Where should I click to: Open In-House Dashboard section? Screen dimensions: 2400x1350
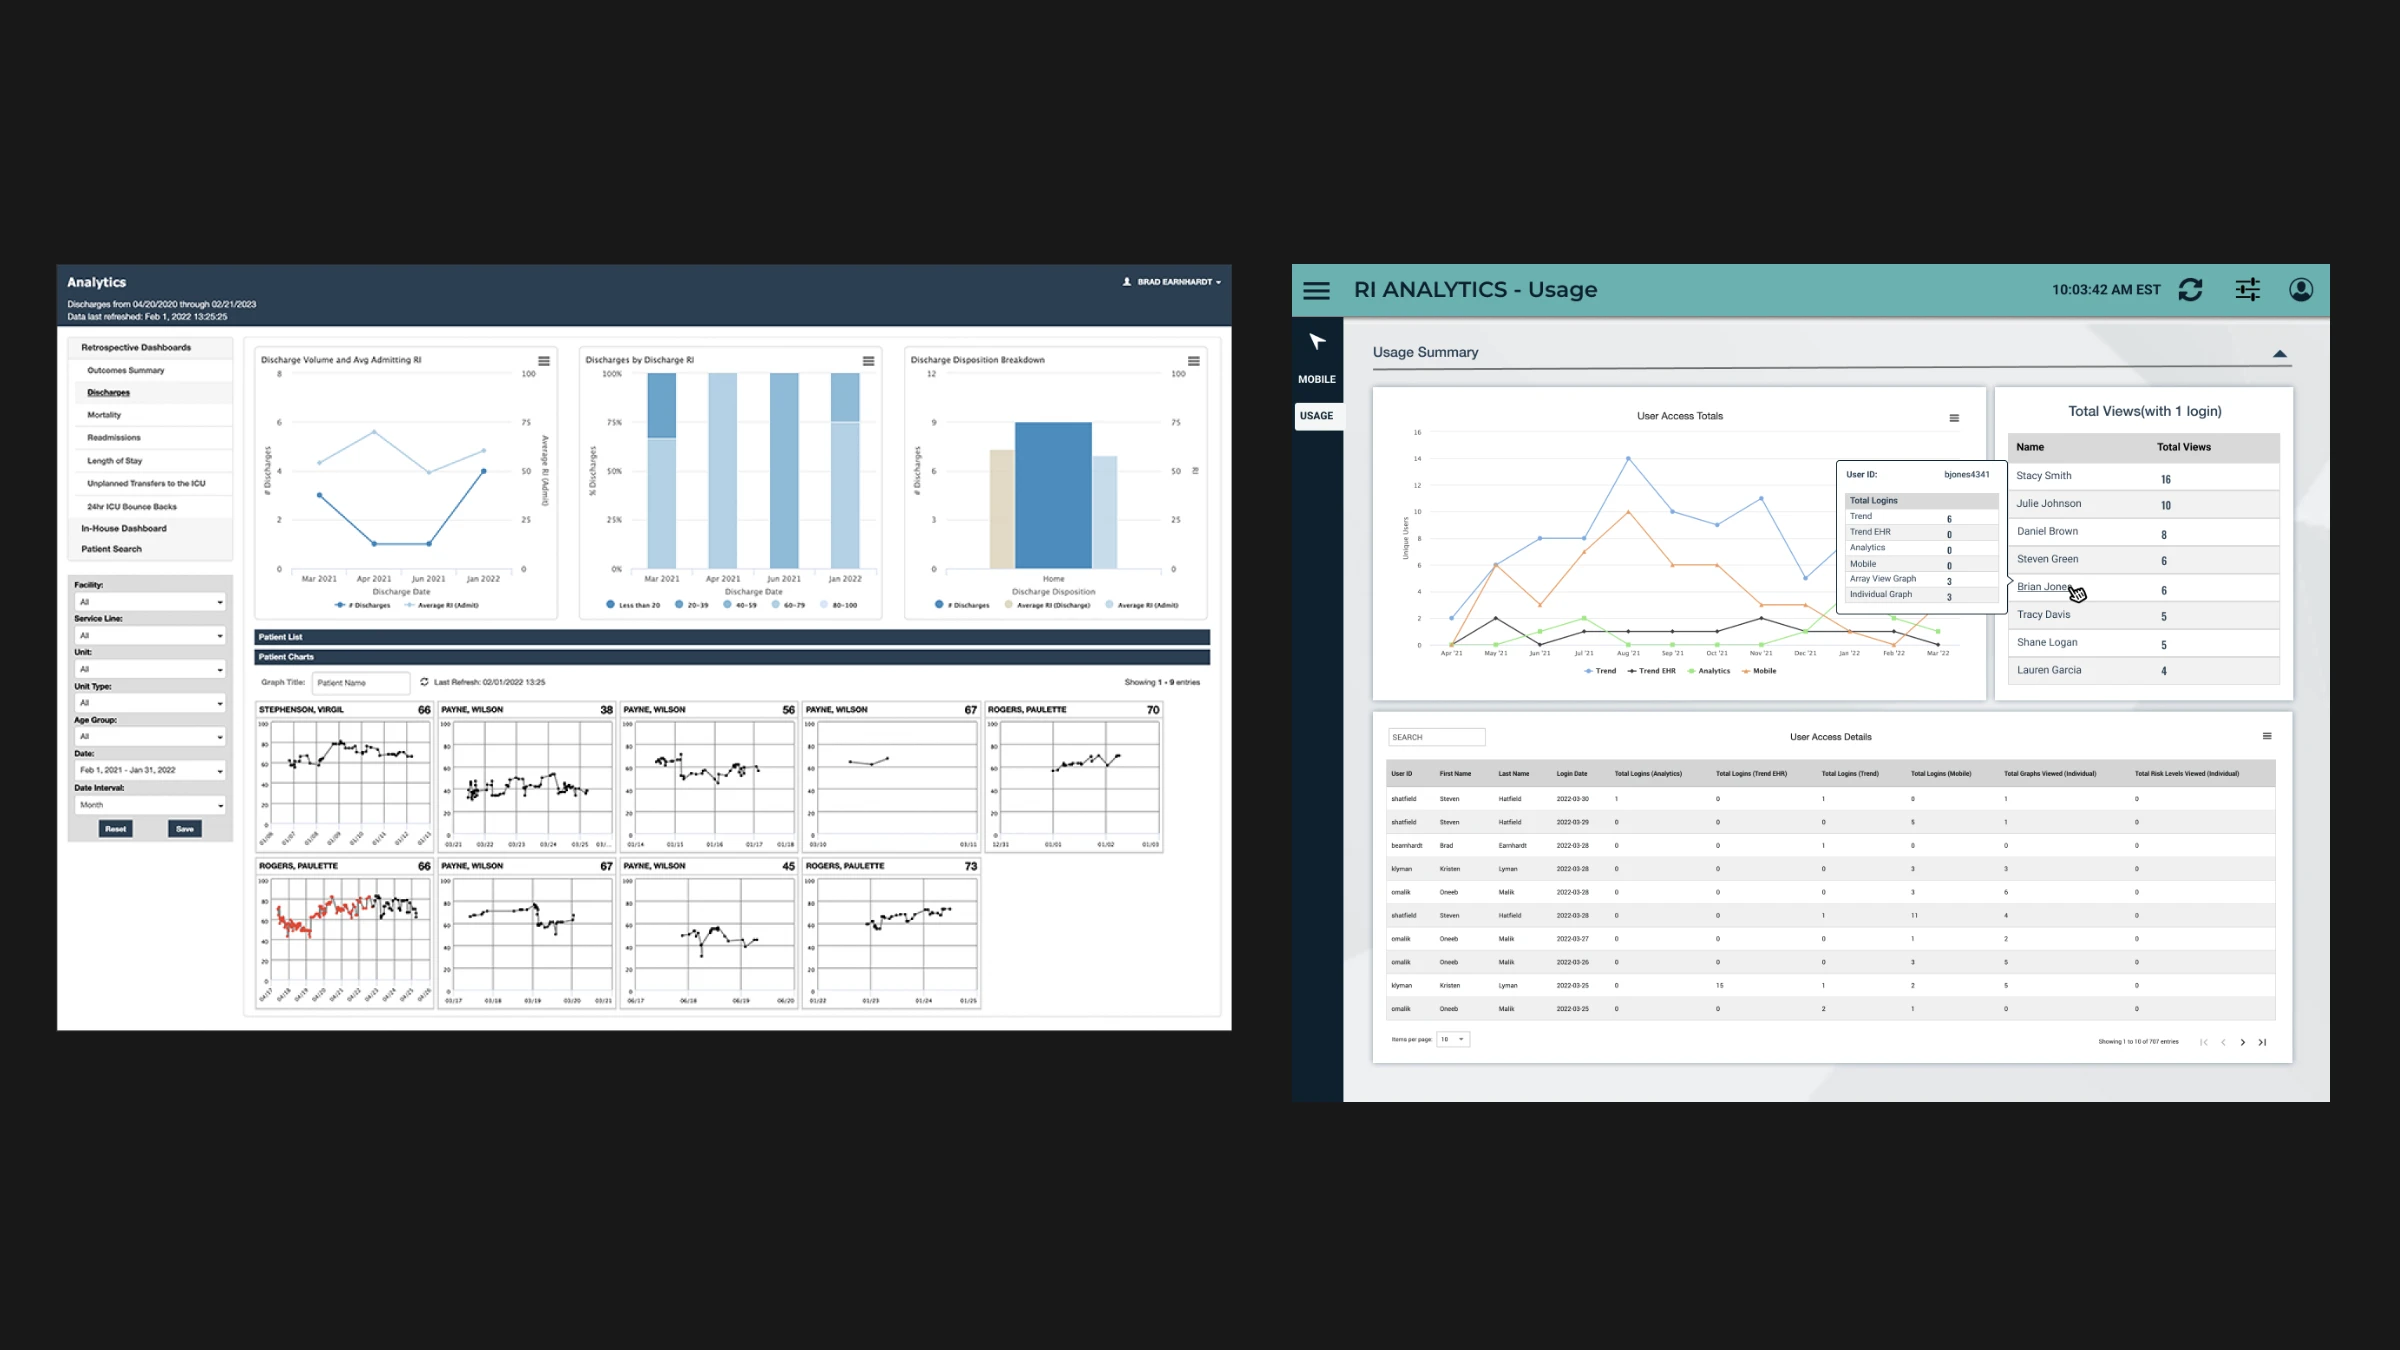pyautogui.click(x=124, y=528)
